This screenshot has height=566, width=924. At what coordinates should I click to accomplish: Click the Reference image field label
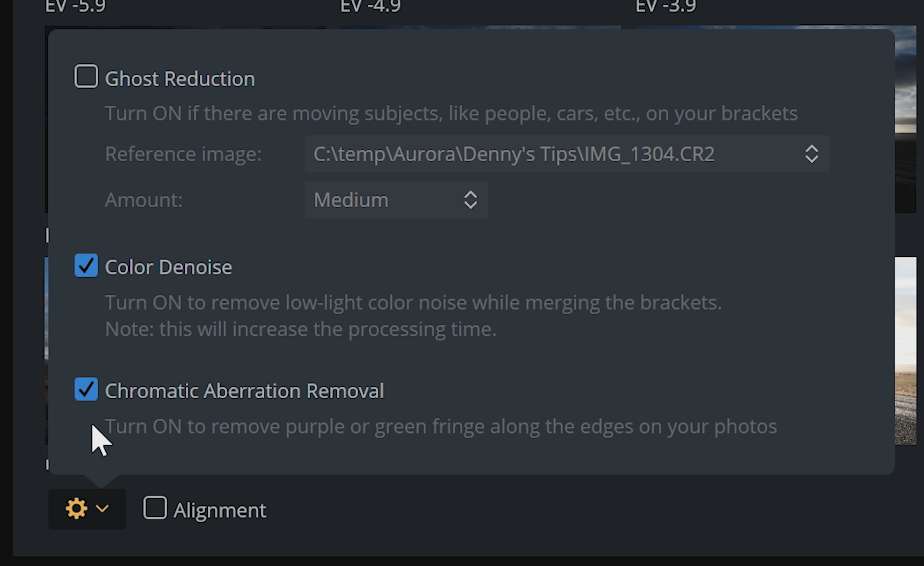(x=183, y=154)
